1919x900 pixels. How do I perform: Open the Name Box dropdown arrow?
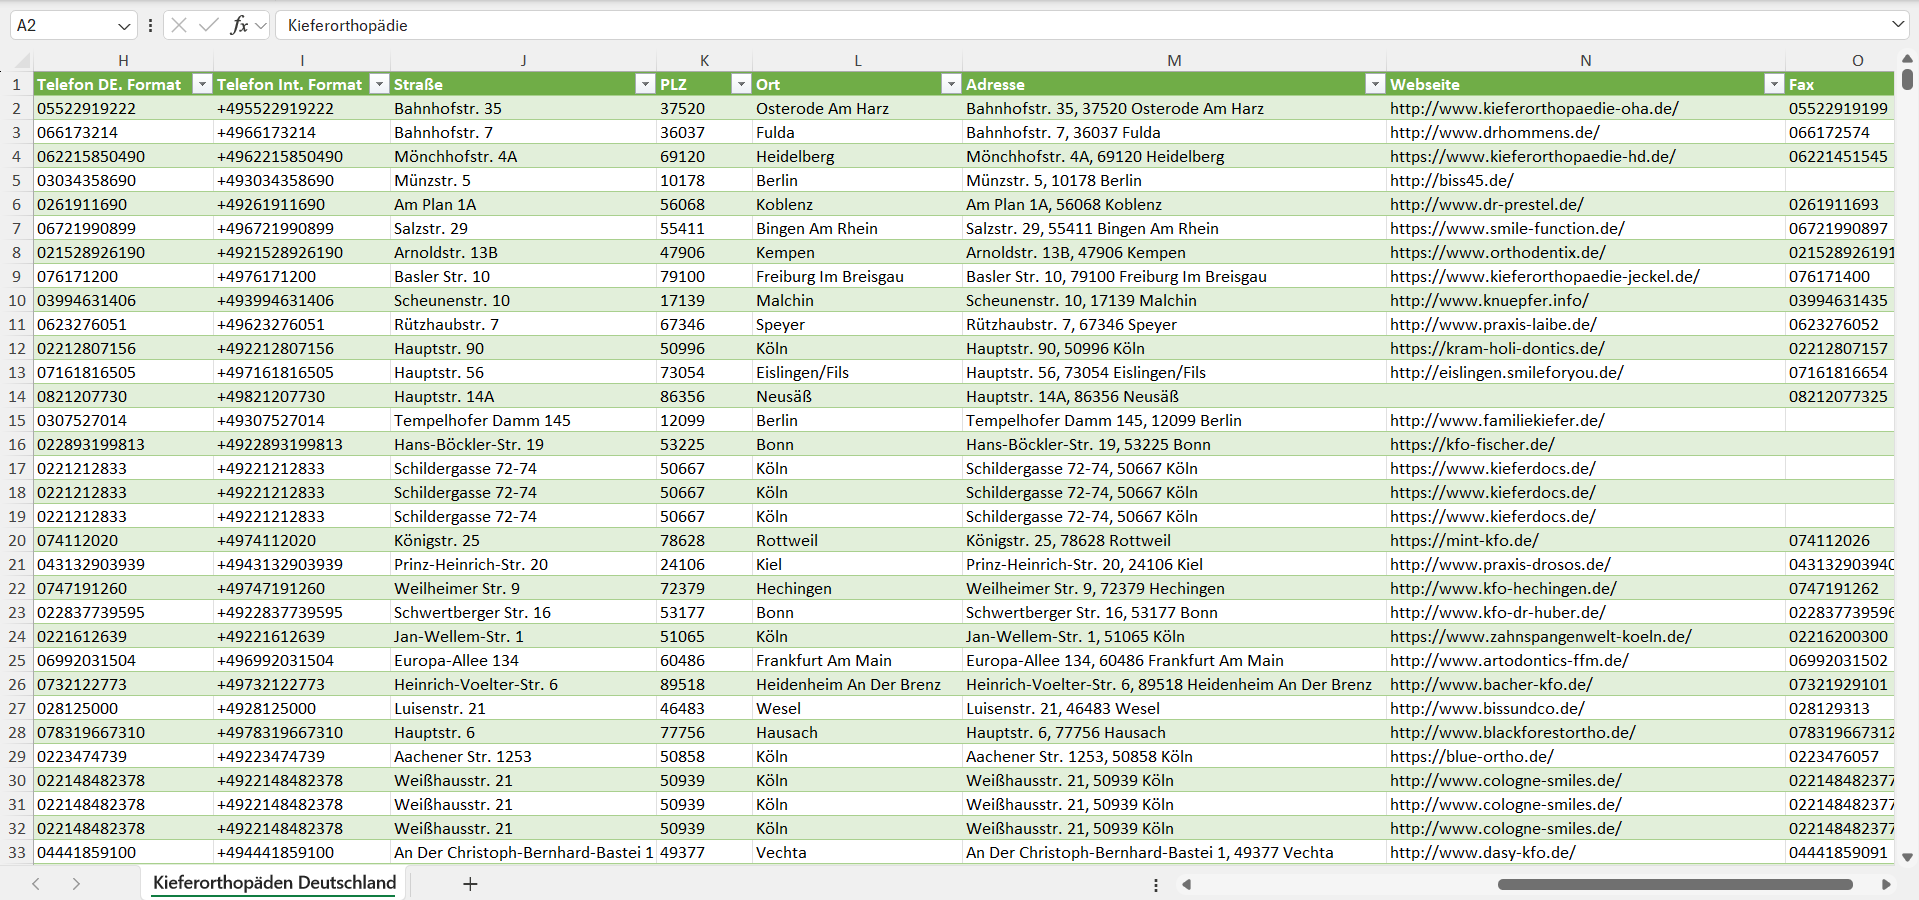click(x=124, y=26)
